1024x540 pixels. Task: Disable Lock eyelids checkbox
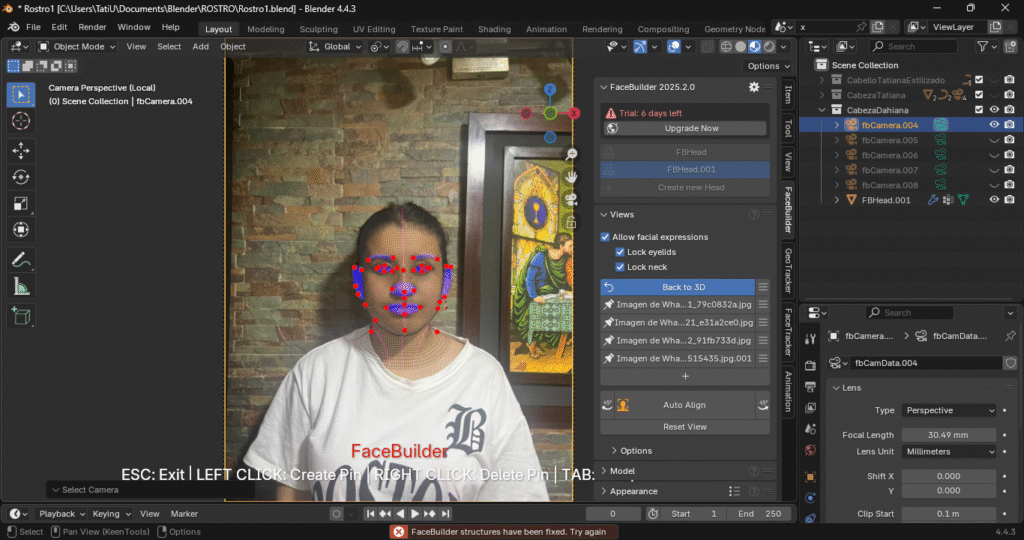[619, 252]
